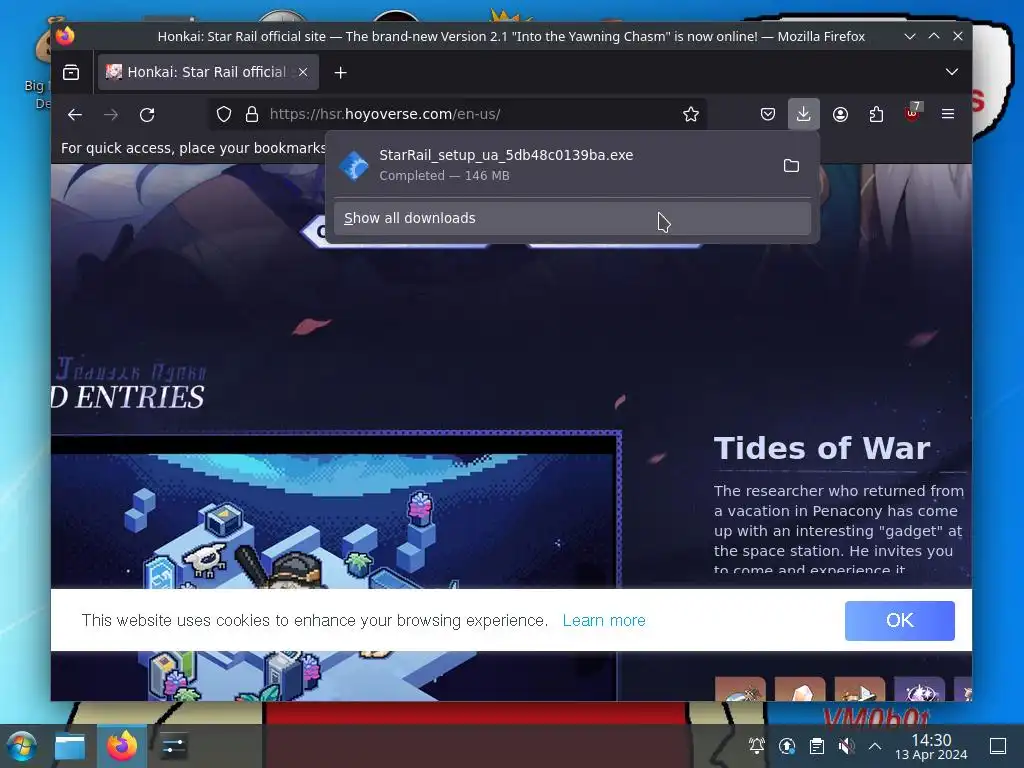Close the Honkai: Star Rail tab
This screenshot has height=768, width=1024.
click(303, 72)
